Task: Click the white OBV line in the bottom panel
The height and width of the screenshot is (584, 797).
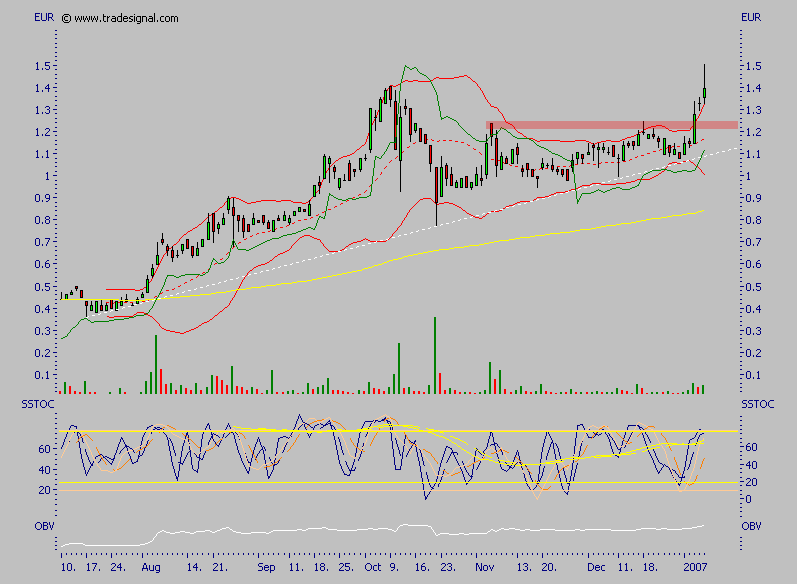Action: 382,533
